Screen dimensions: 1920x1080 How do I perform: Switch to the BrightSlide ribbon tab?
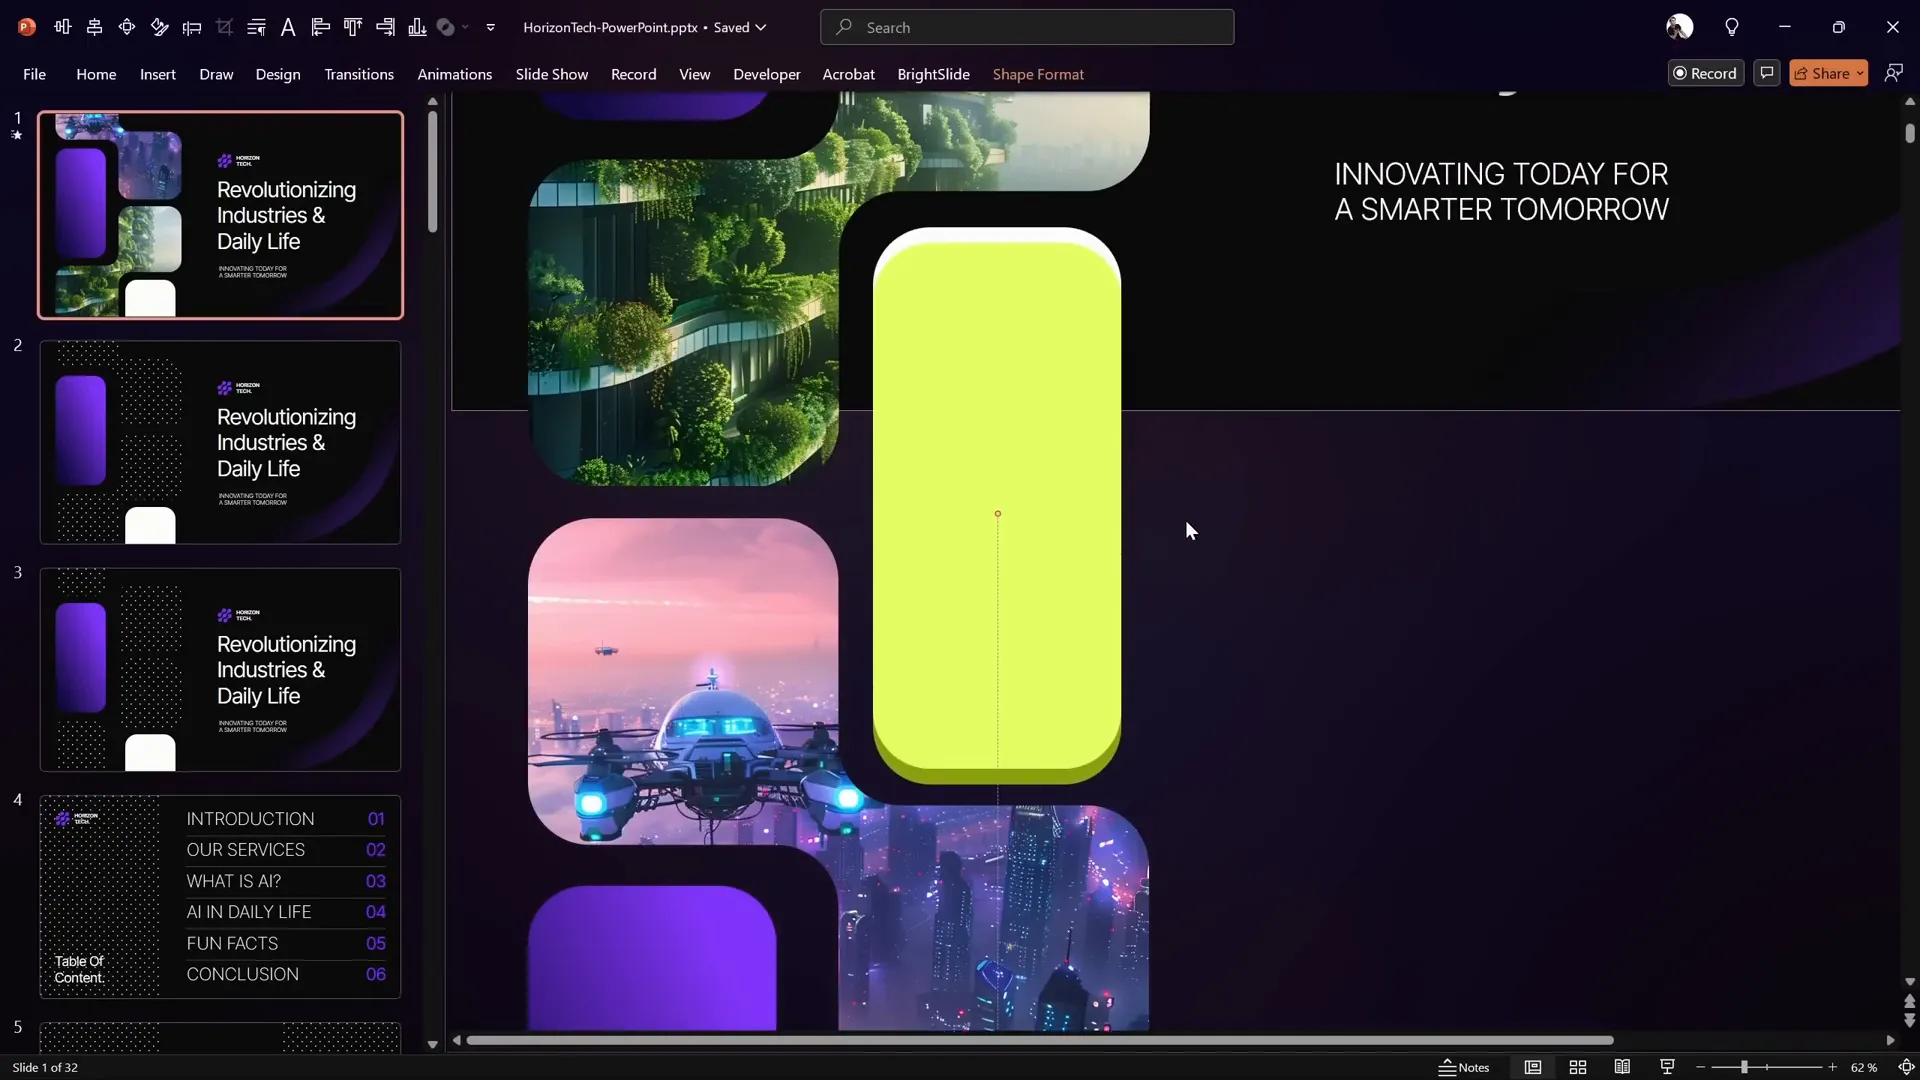tap(933, 74)
